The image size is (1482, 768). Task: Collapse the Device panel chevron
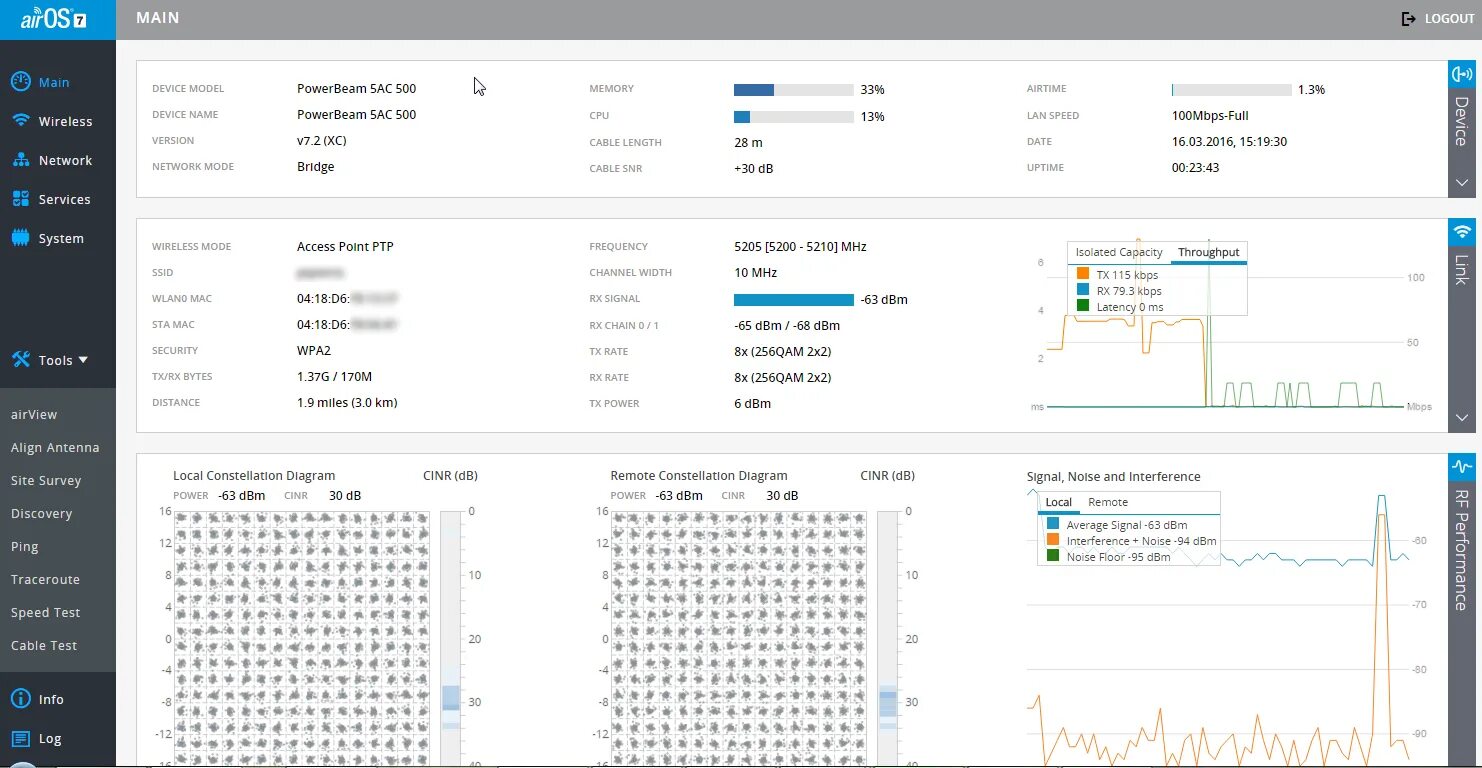(x=1462, y=183)
